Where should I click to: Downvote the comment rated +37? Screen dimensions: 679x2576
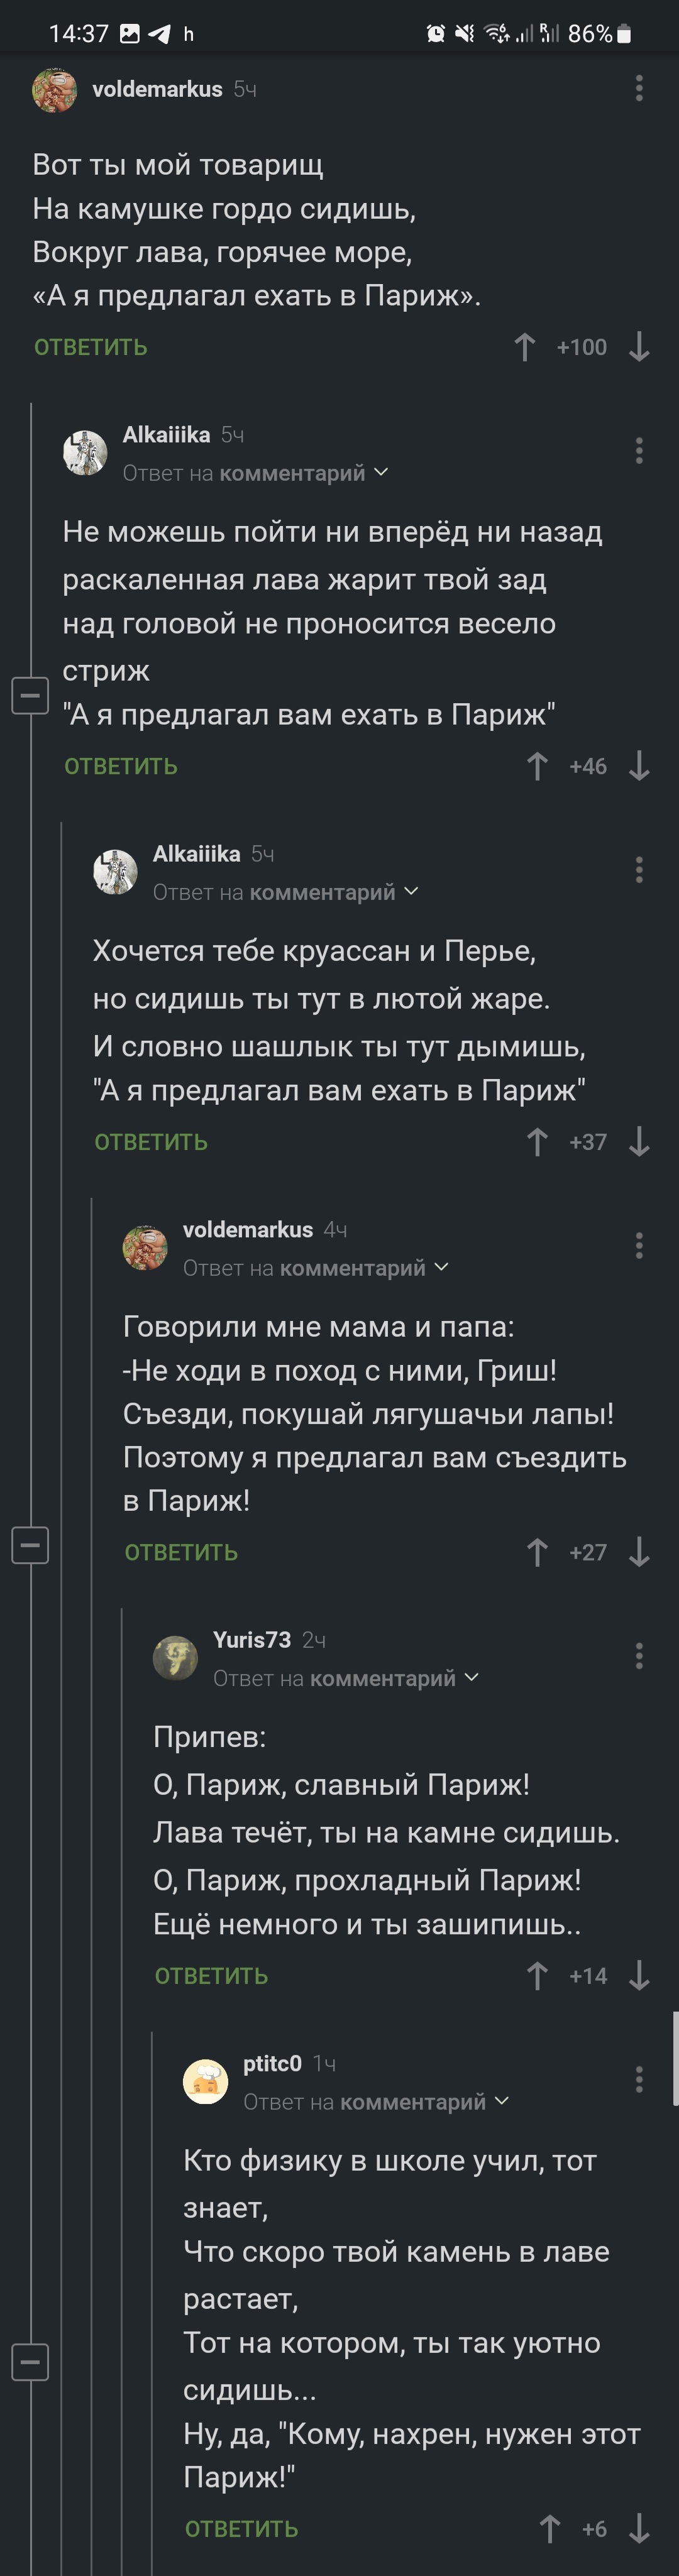pos(639,1142)
